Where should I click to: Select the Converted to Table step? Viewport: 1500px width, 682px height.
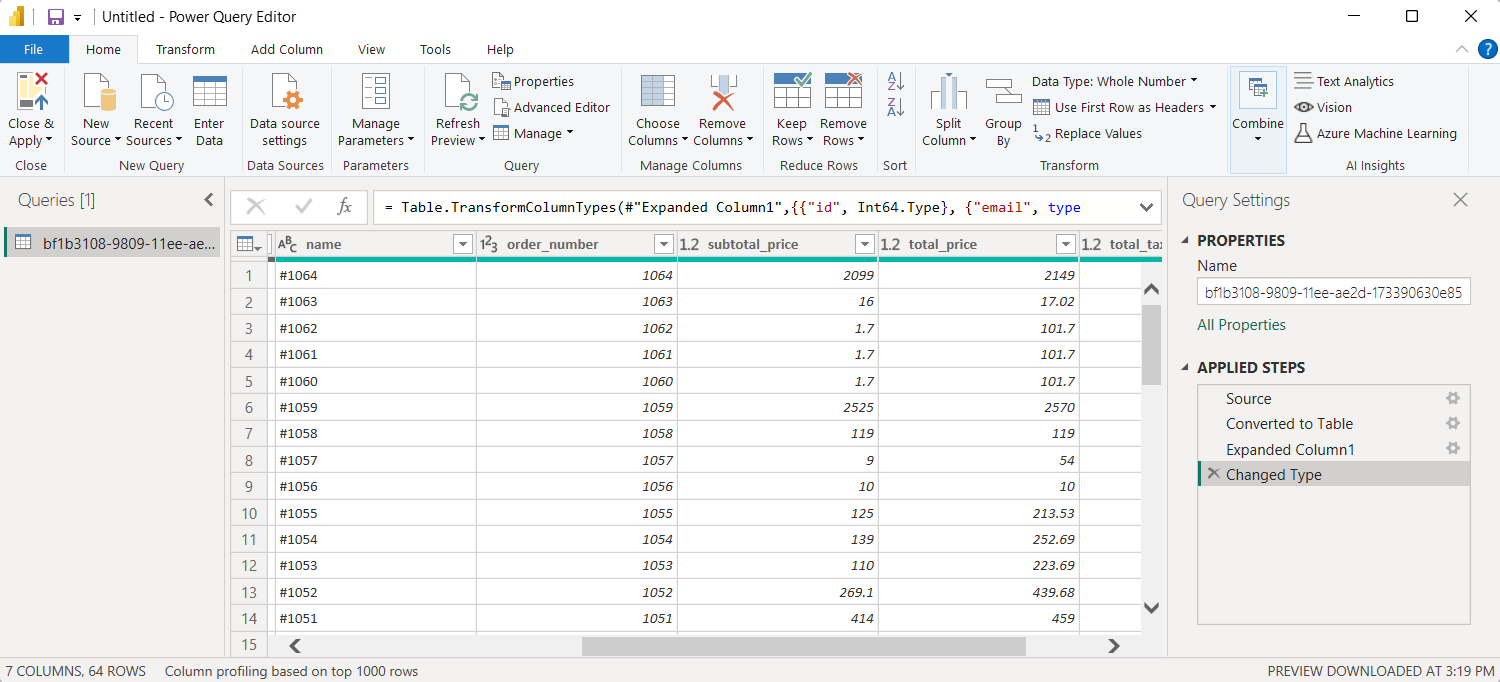pyautogui.click(x=1334, y=423)
